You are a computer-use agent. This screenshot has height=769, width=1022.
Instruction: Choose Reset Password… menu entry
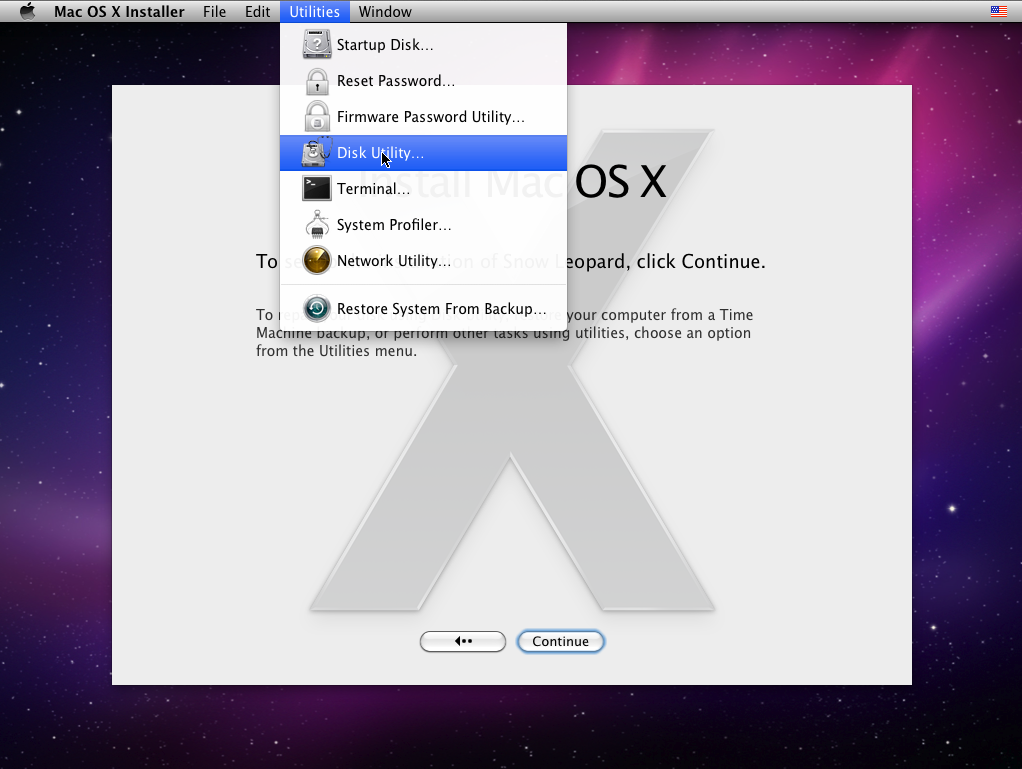coord(423,81)
